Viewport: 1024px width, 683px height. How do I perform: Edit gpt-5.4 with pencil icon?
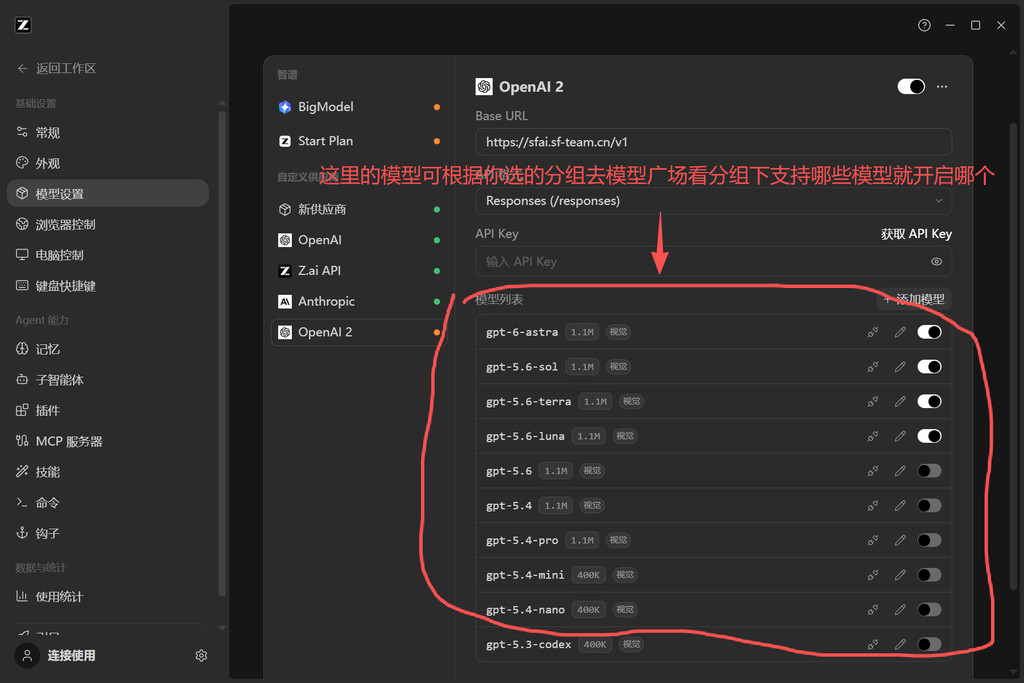point(900,505)
